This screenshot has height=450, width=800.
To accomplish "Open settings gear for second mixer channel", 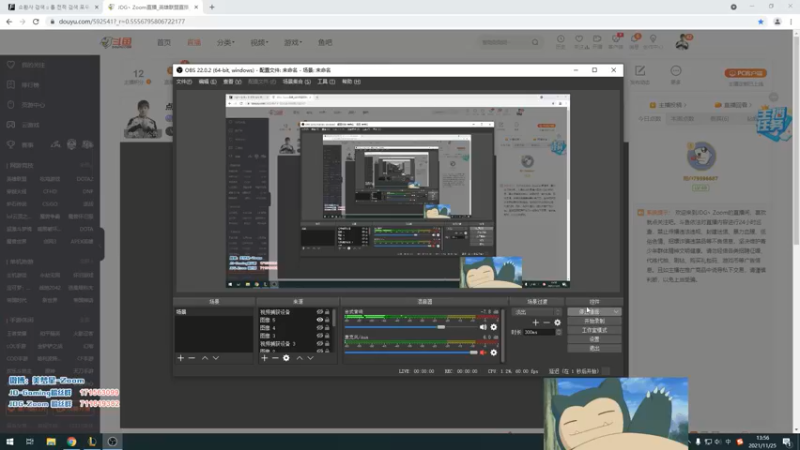I will (493, 353).
